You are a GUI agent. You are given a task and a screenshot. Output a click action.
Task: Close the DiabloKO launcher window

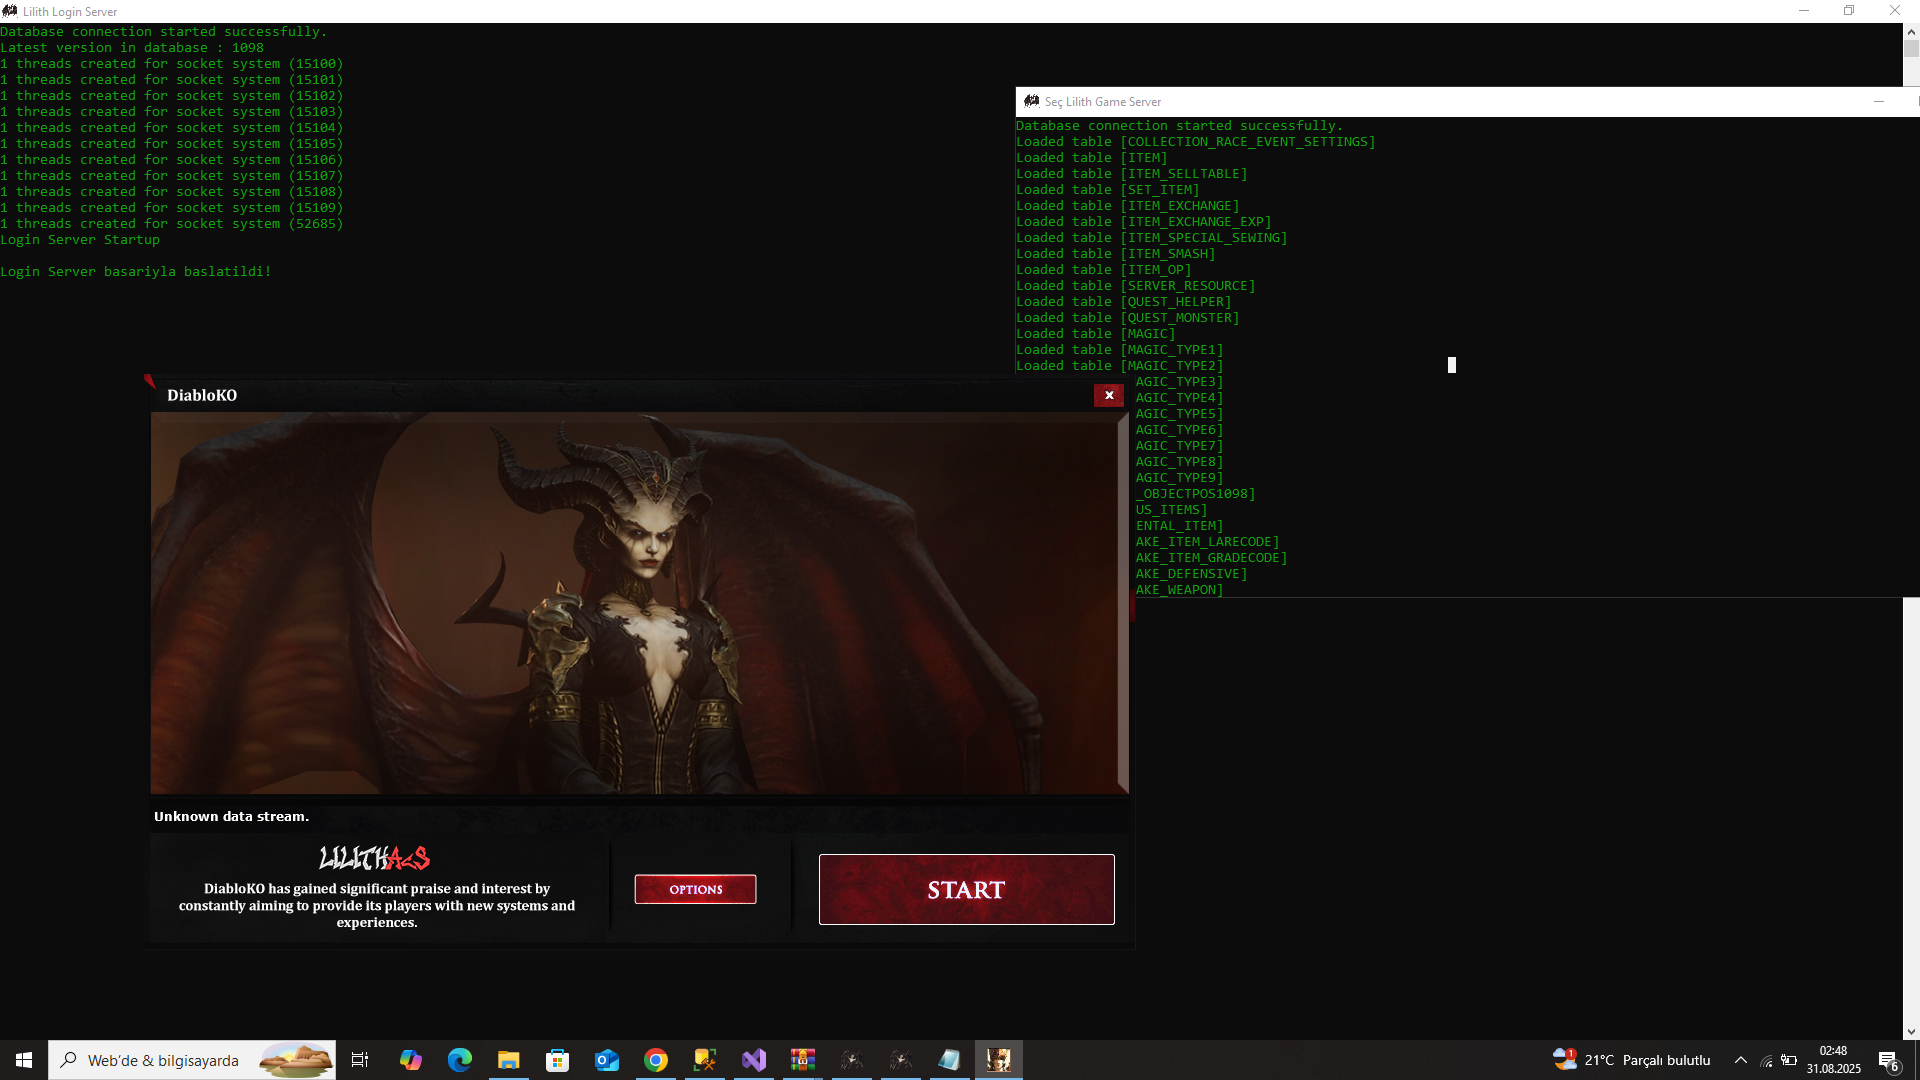(x=1108, y=395)
